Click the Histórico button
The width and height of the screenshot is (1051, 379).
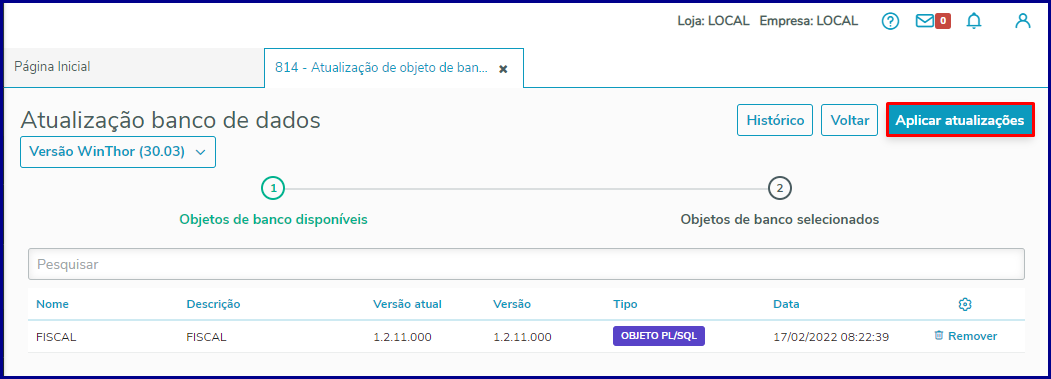(x=775, y=120)
